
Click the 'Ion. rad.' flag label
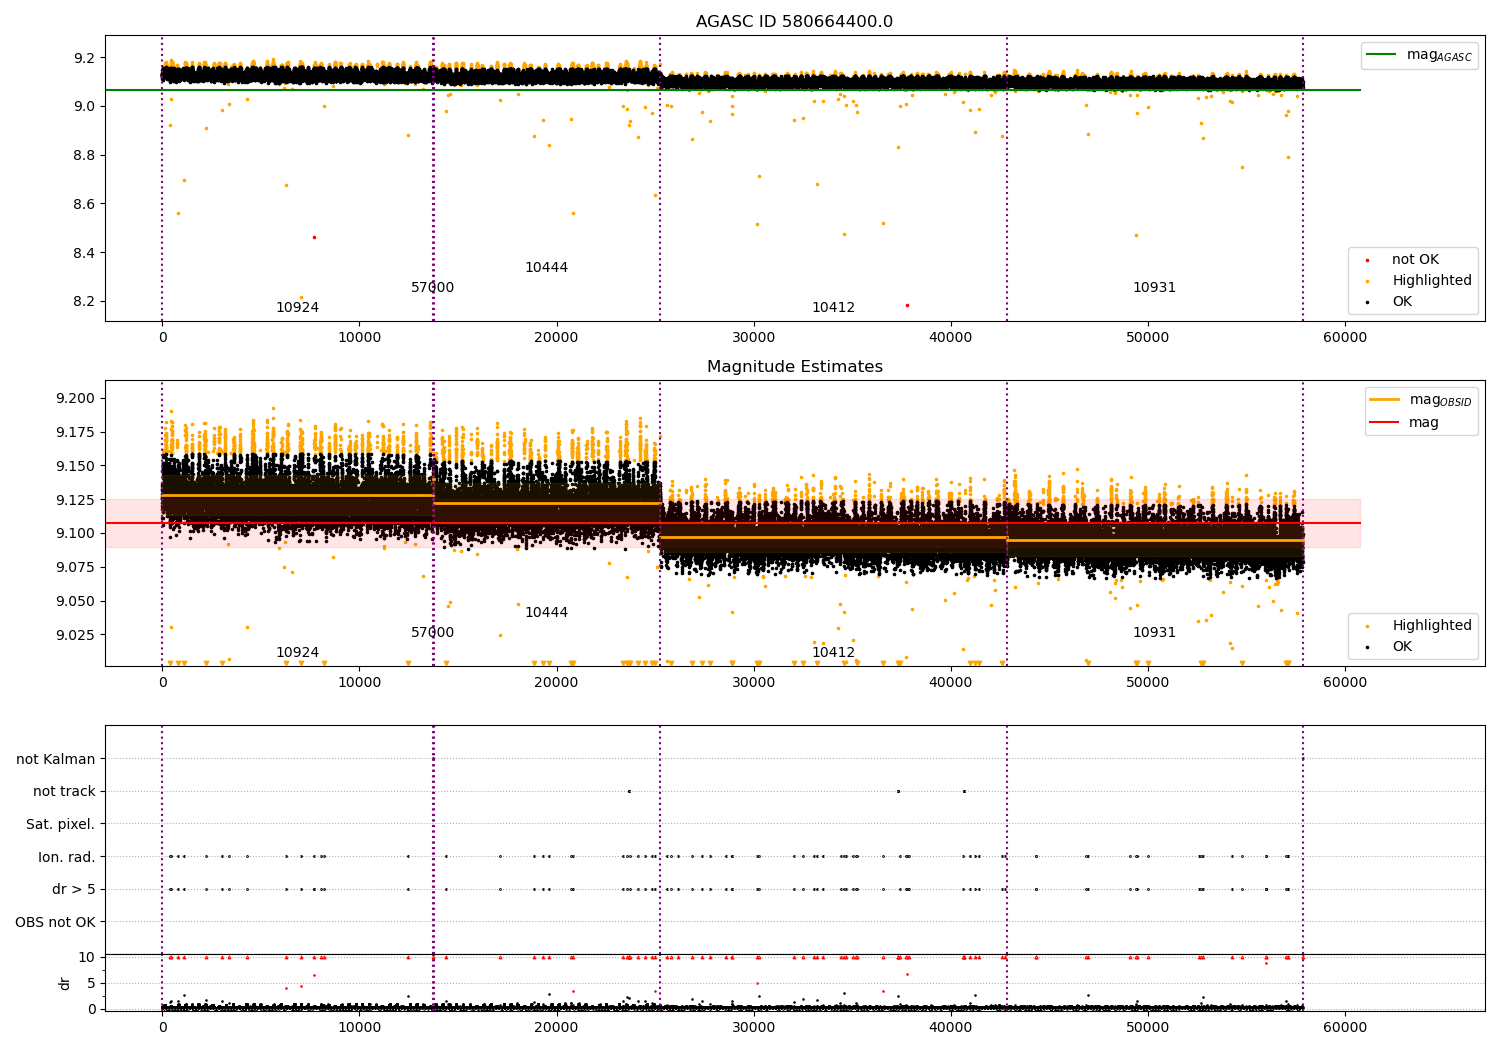[x=67, y=858]
